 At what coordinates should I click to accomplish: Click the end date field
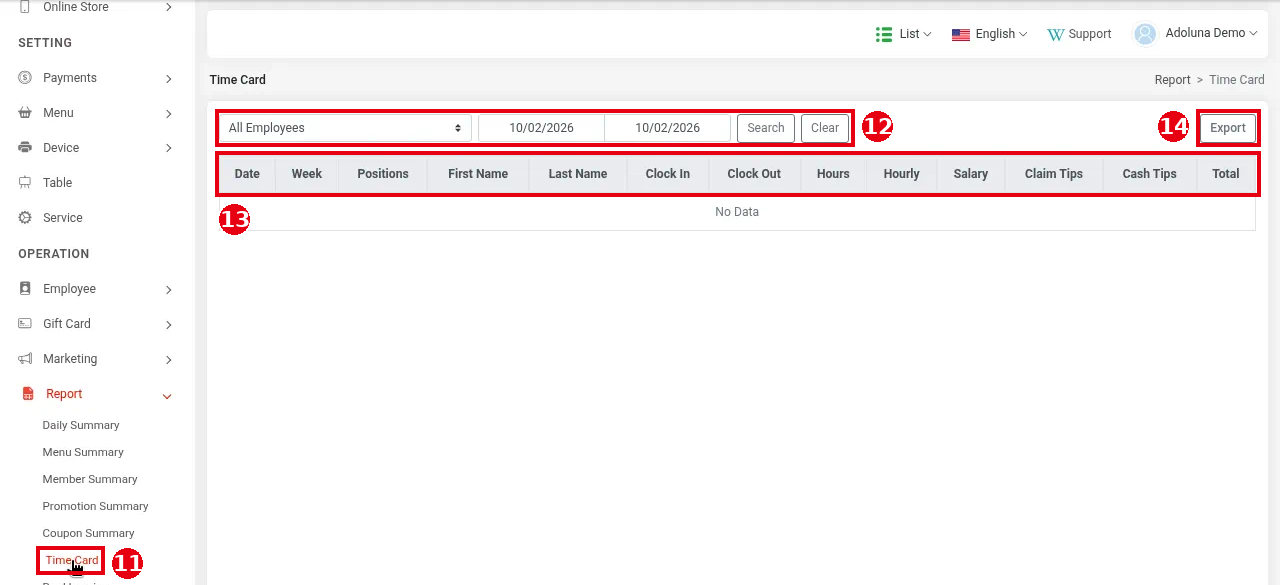coord(667,128)
